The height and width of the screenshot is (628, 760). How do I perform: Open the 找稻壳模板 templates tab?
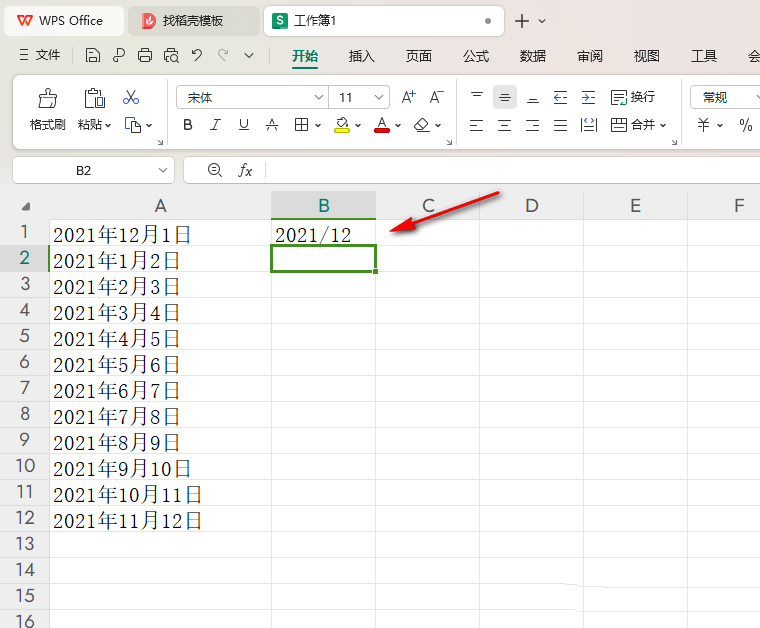coord(193,21)
